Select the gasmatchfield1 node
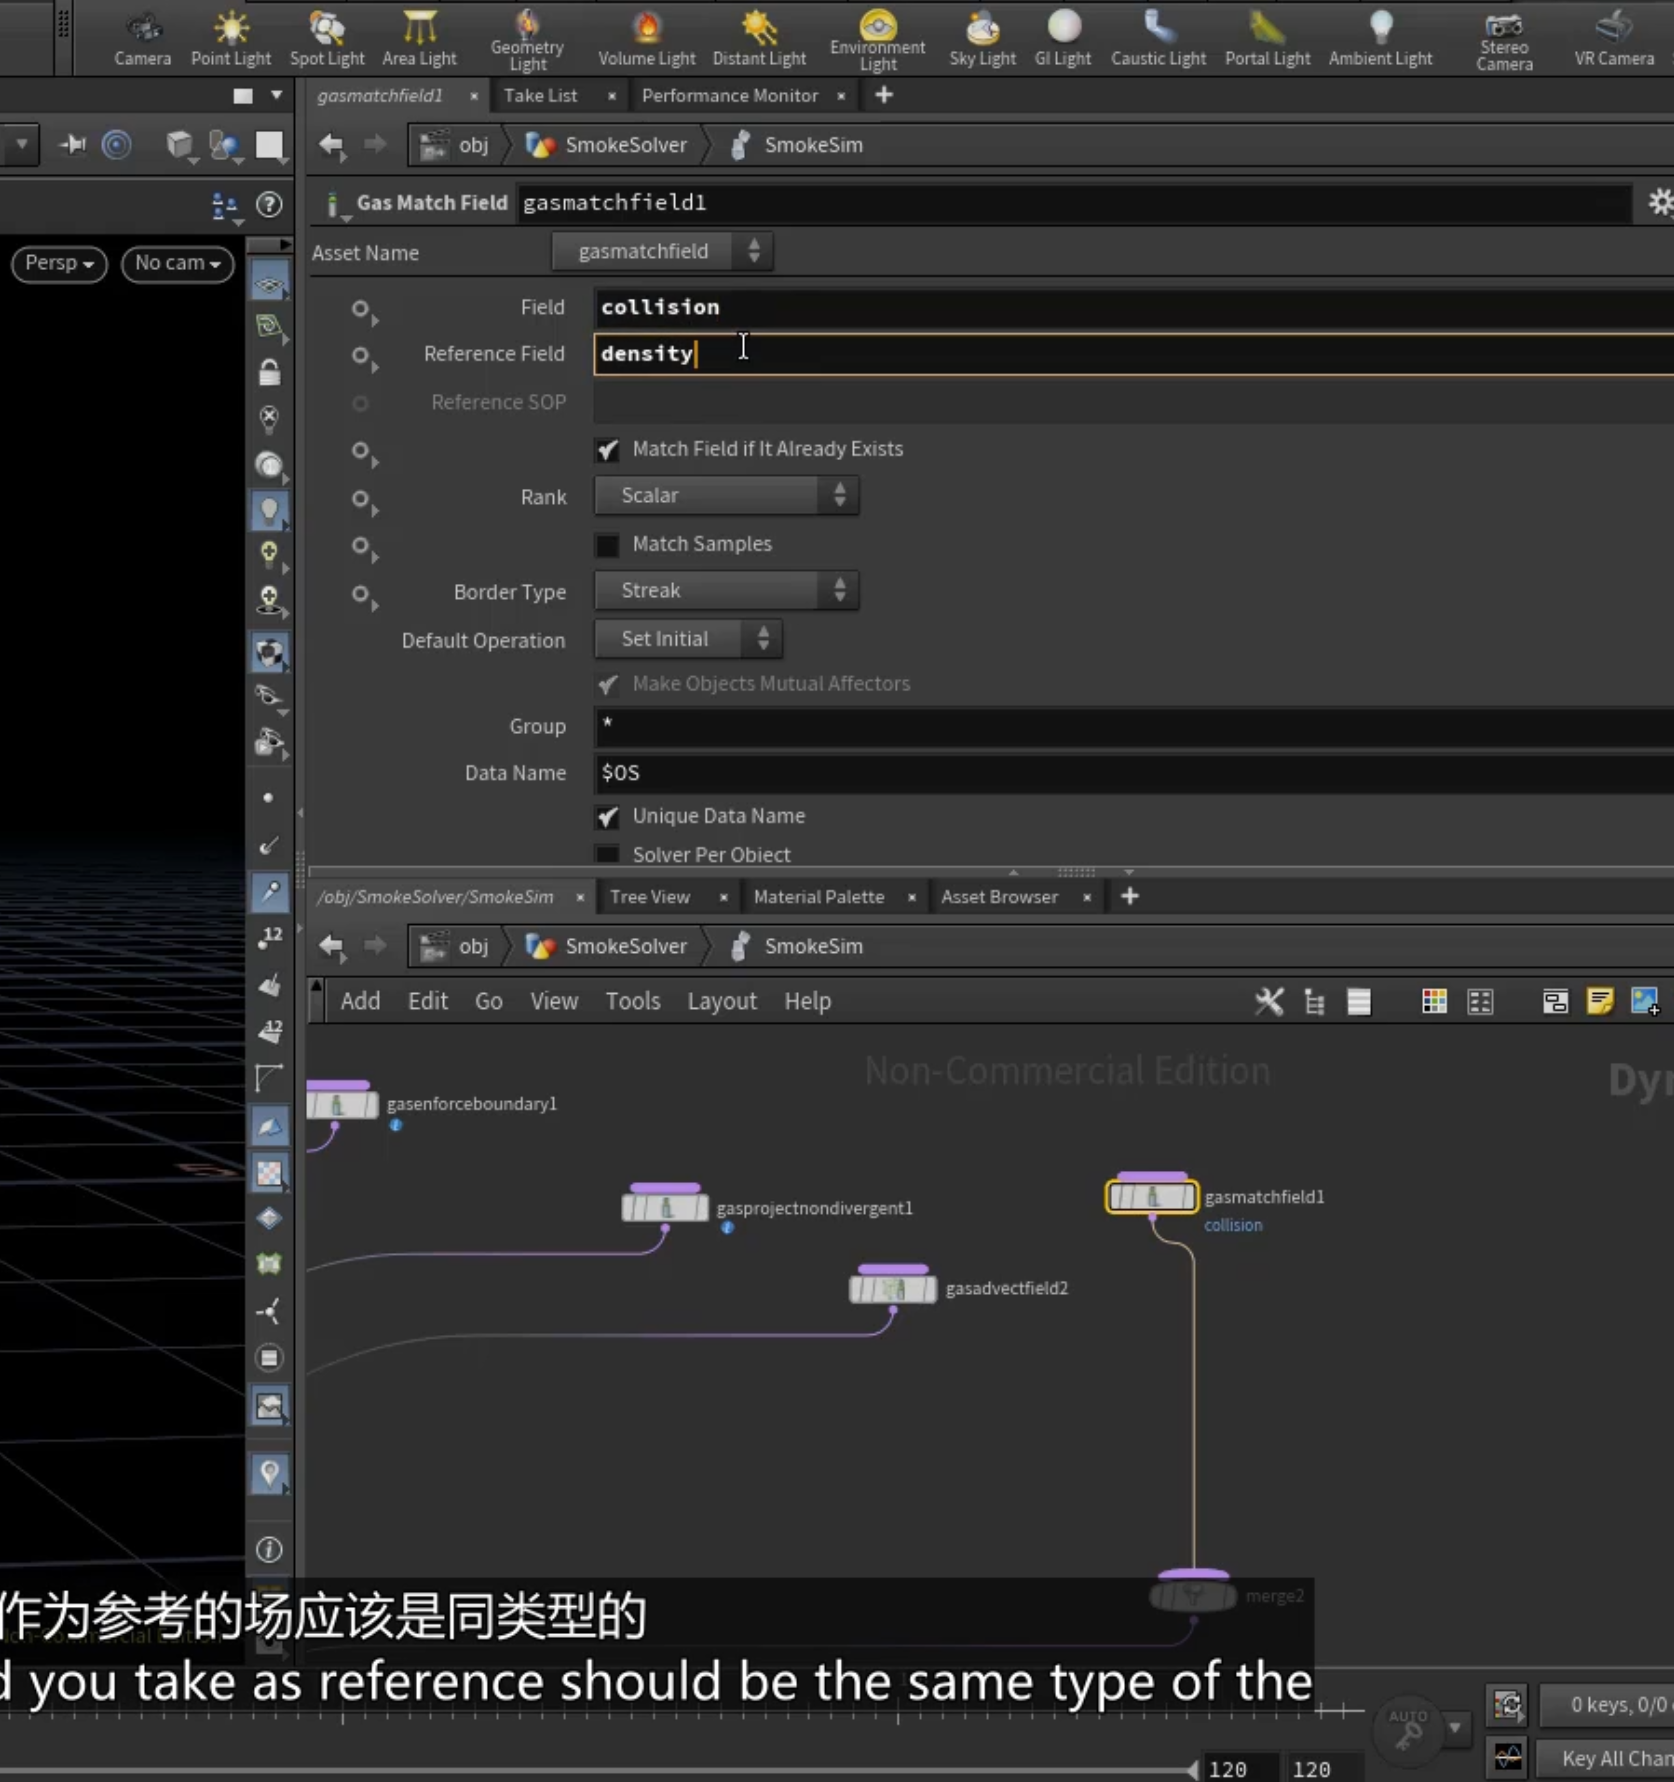1674x1782 pixels. tap(1151, 1196)
